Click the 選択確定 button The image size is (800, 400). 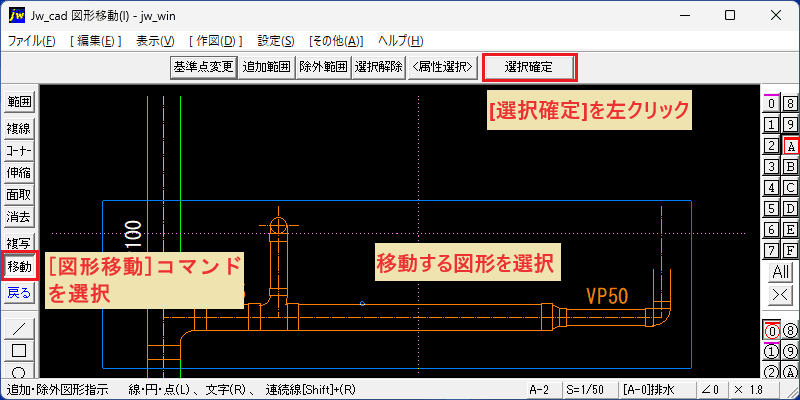pyautogui.click(x=530, y=67)
